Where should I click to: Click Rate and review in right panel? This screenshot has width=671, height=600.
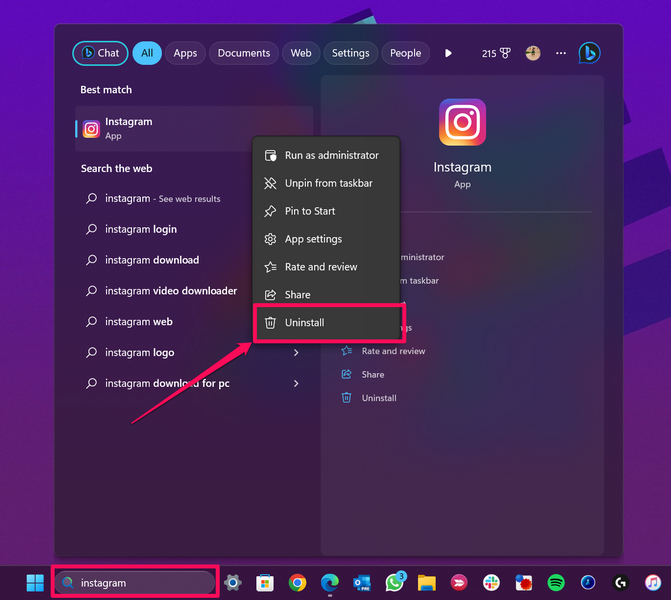[x=393, y=351]
